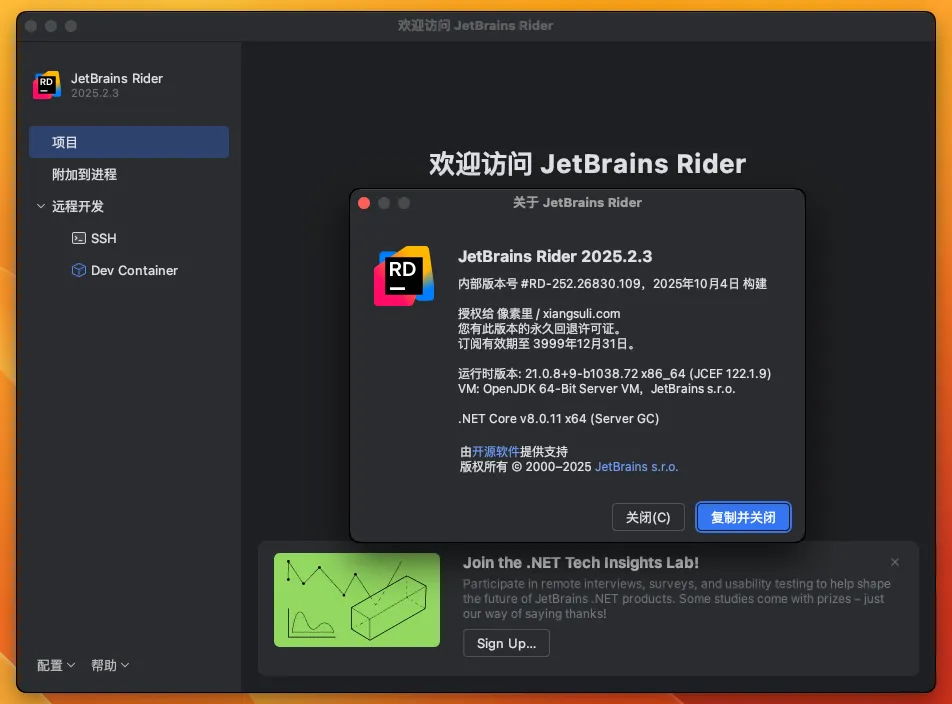This screenshot has height=704, width=952.
Task: Open the 开源软件 link
Action: 496,452
